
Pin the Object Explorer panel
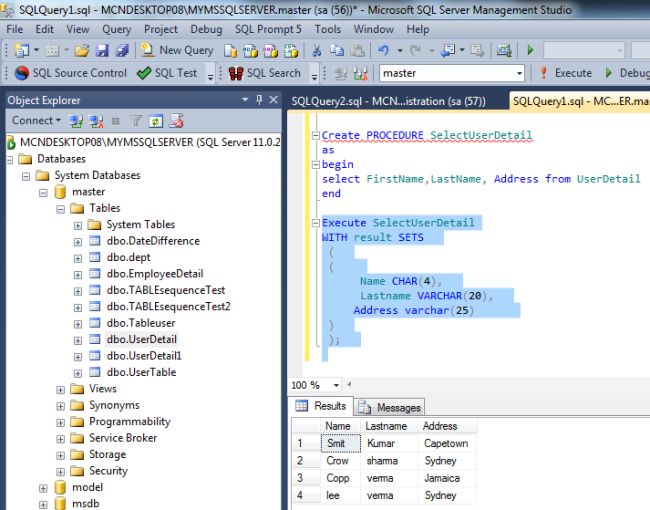click(x=259, y=100)
